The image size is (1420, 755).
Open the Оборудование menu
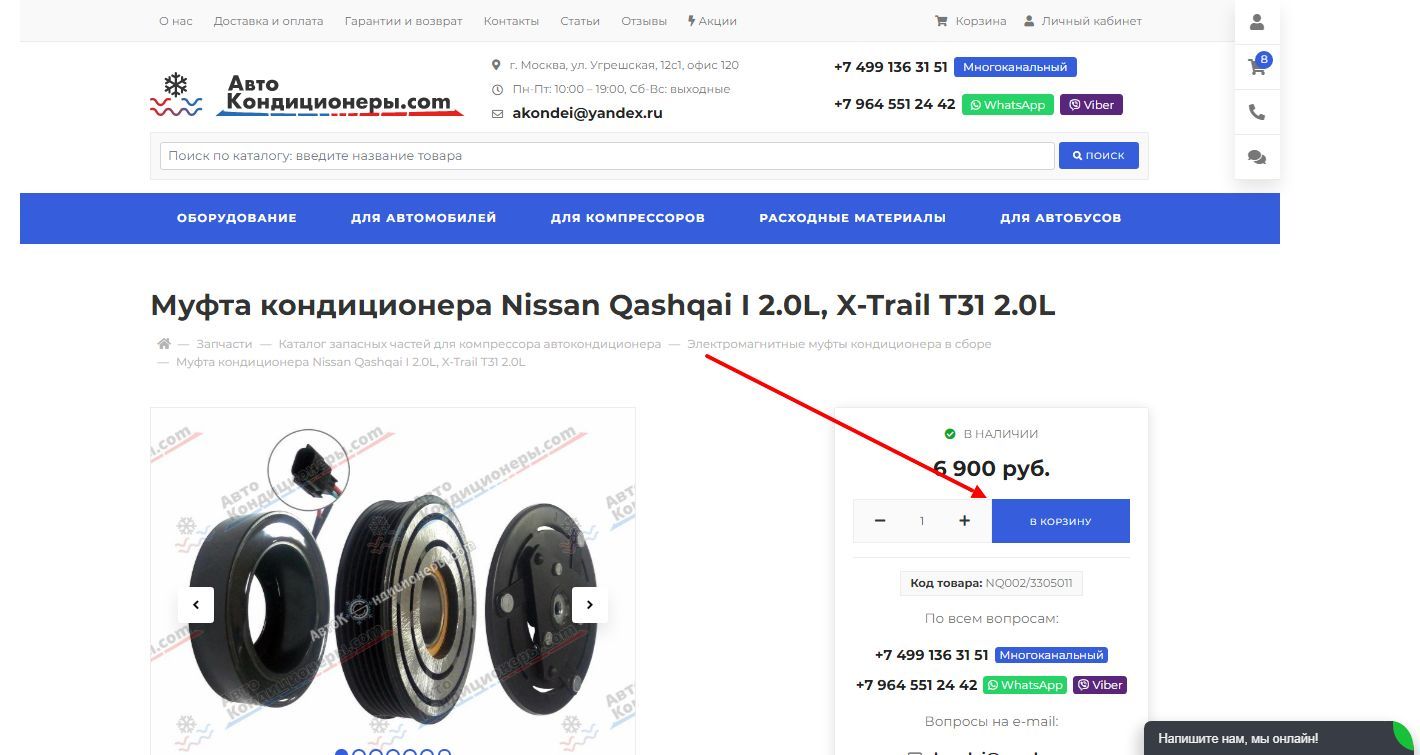click(237, 218)
